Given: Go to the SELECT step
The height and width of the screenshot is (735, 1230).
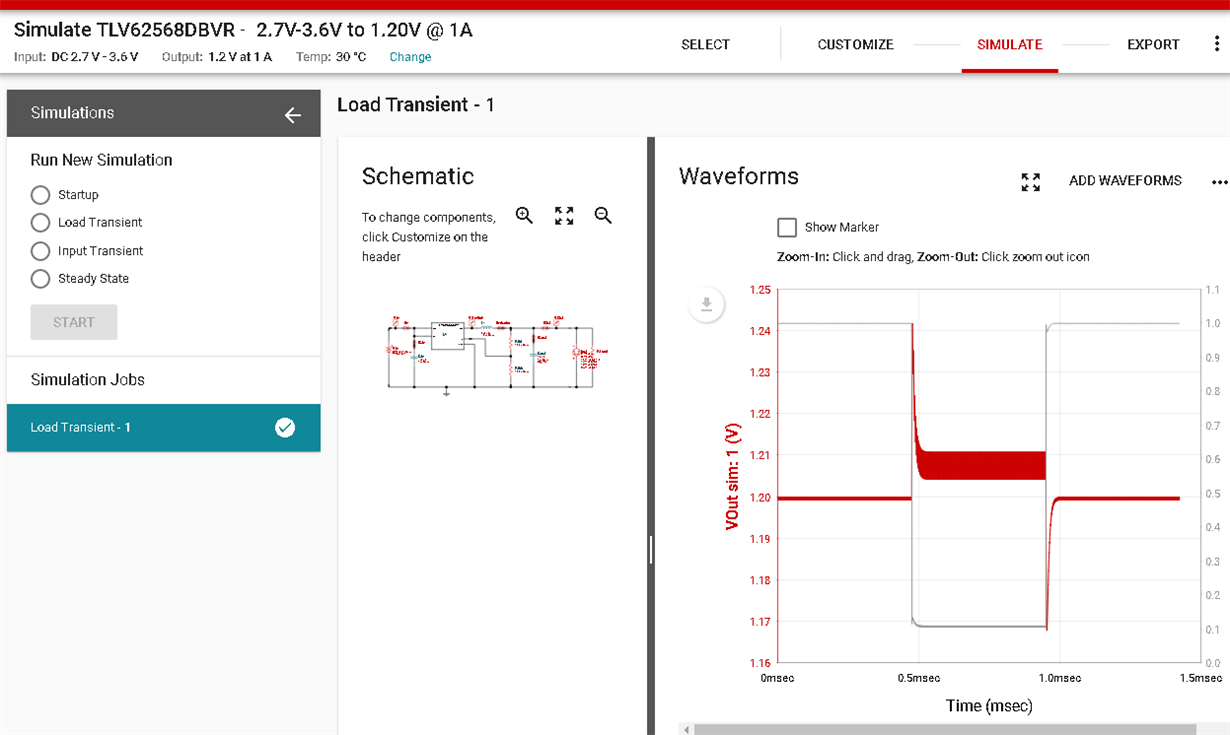Looking at the screenshot, I should [x=706, y=45].
